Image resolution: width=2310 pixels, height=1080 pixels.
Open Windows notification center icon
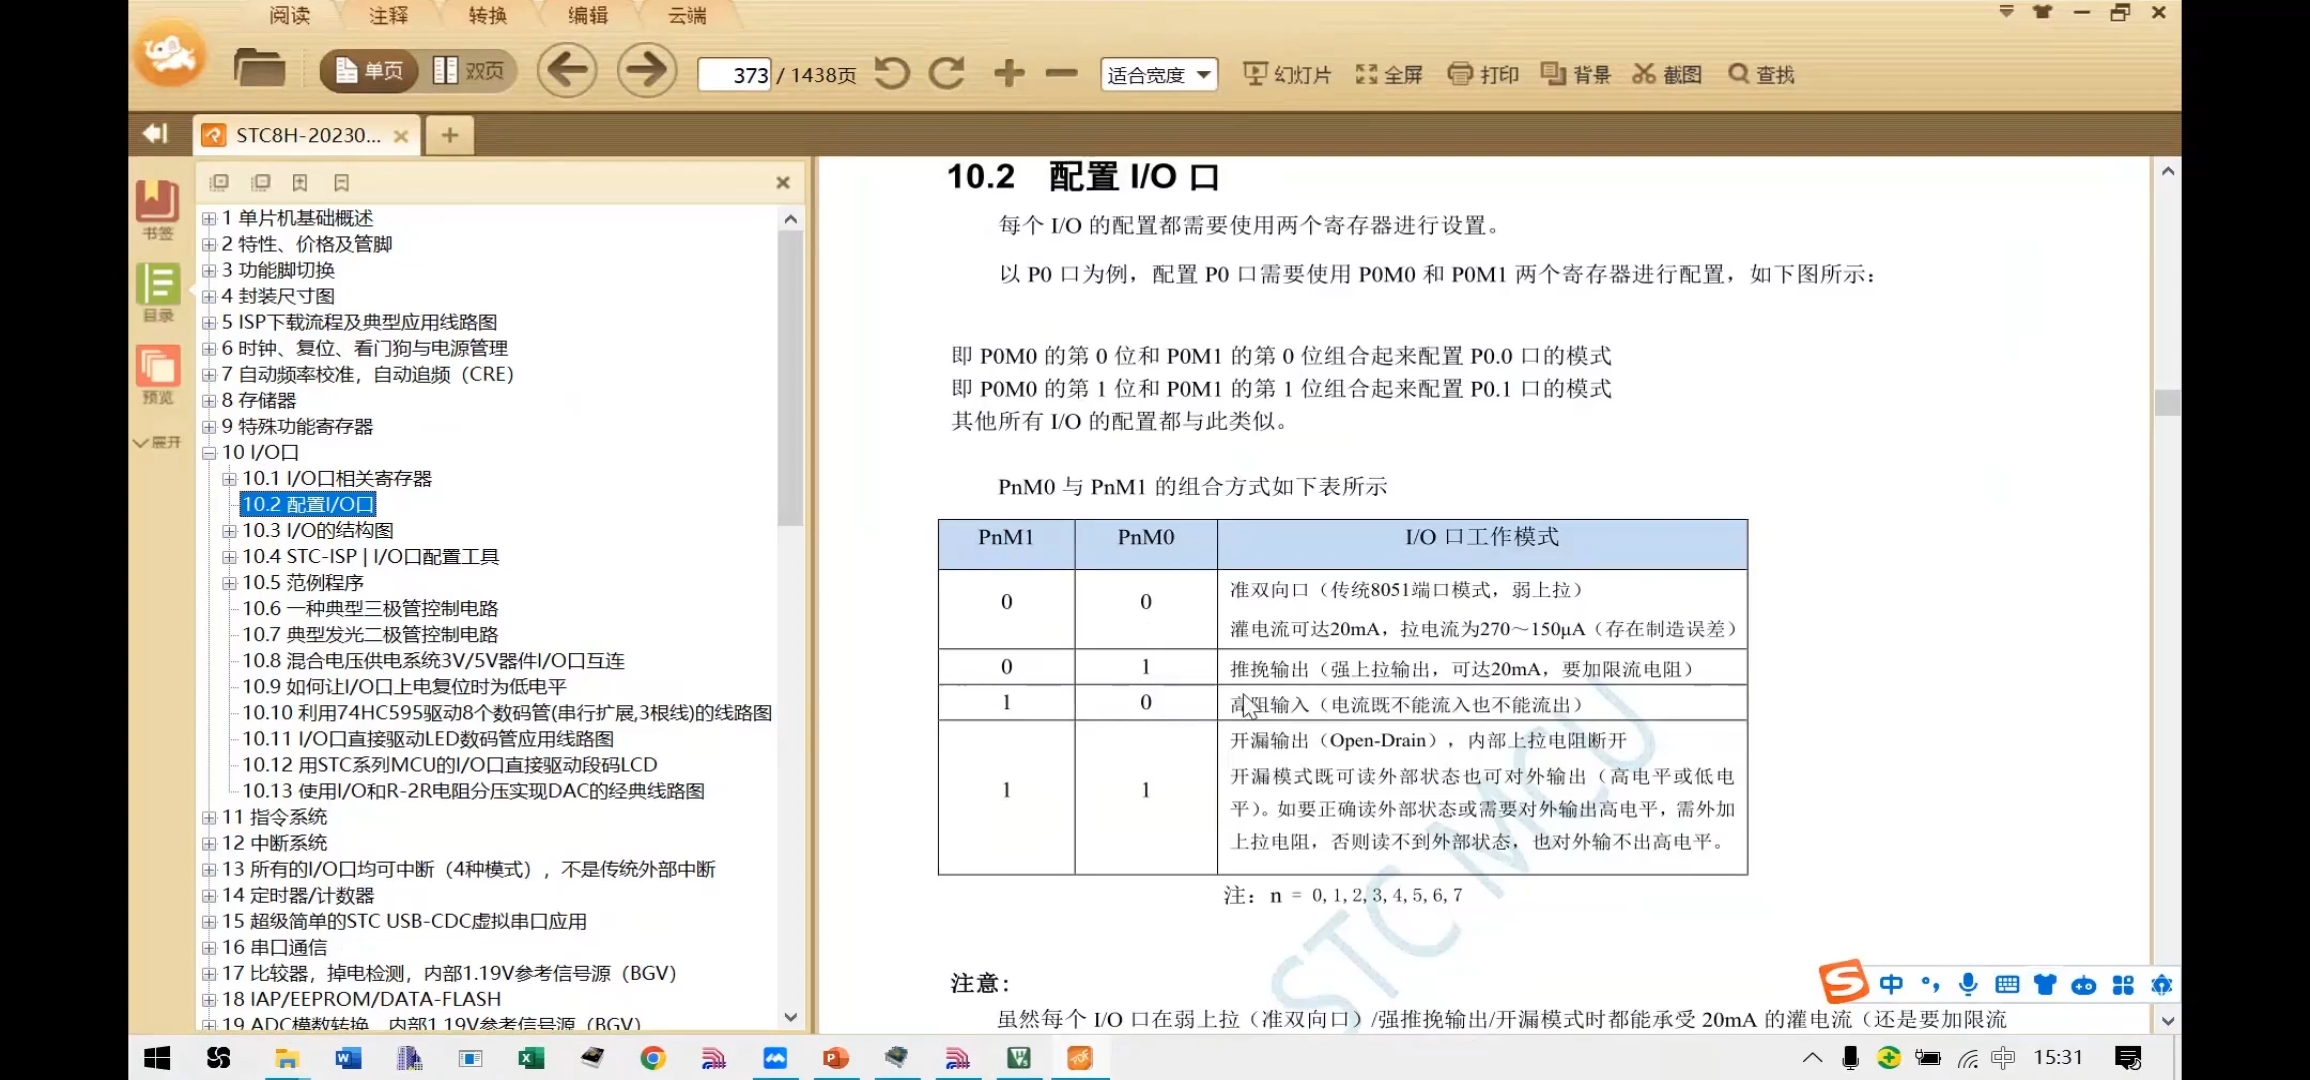pyautogui.click(x=2129, y=1058)
